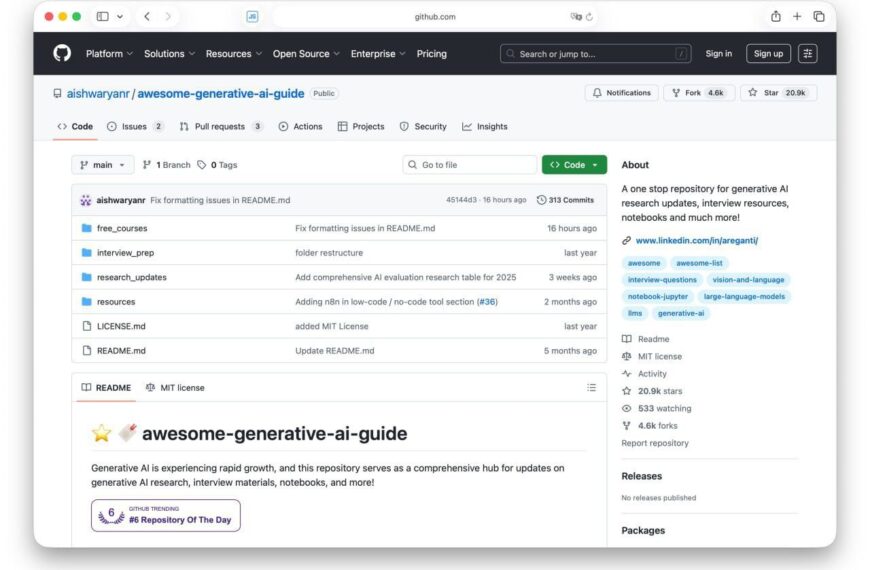
Task: Expand the main branch dropdown
Action: coord(103,165)
